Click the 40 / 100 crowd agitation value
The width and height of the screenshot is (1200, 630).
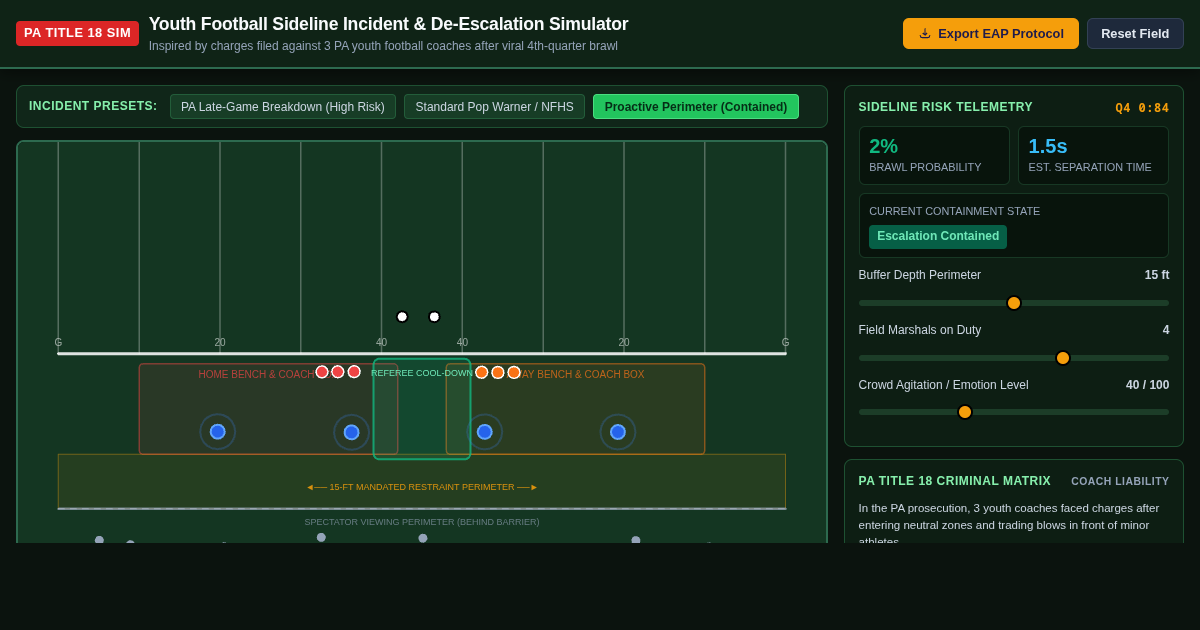[1147, 385]
